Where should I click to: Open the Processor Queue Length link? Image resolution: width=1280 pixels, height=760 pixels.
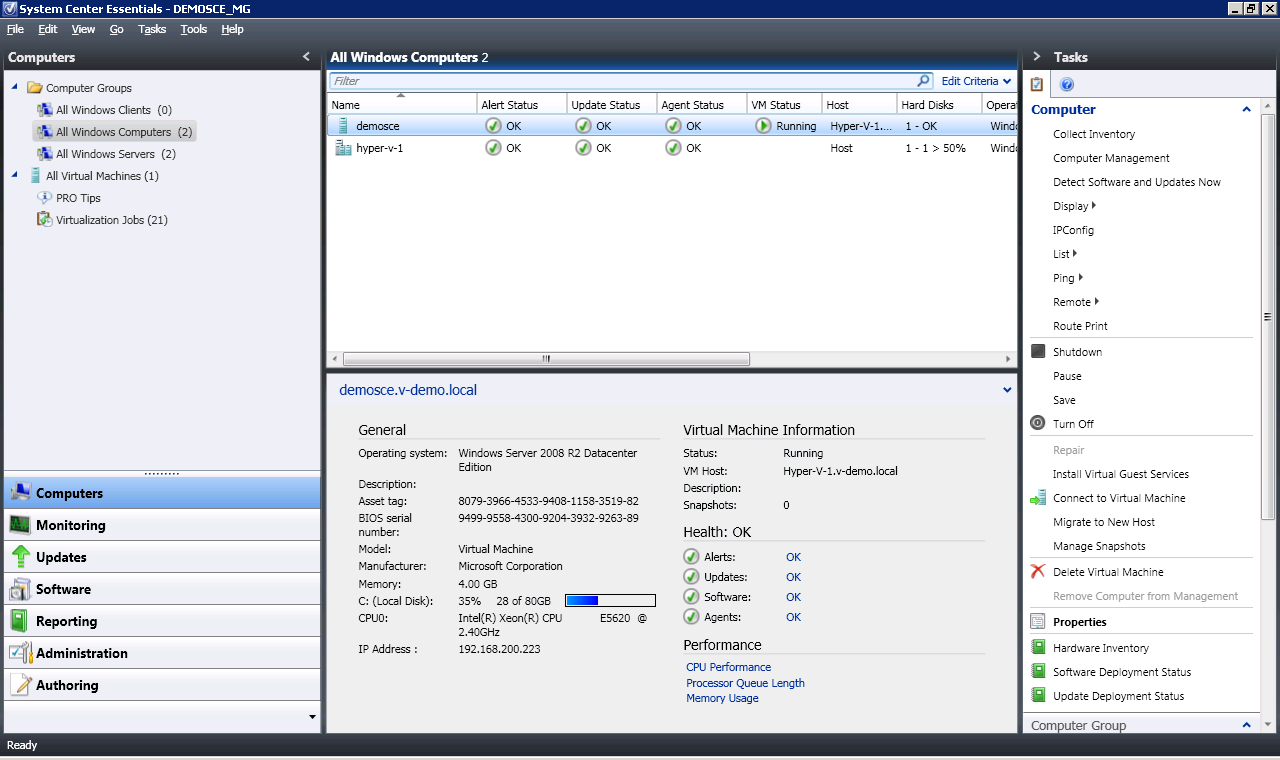pos(745,683)
